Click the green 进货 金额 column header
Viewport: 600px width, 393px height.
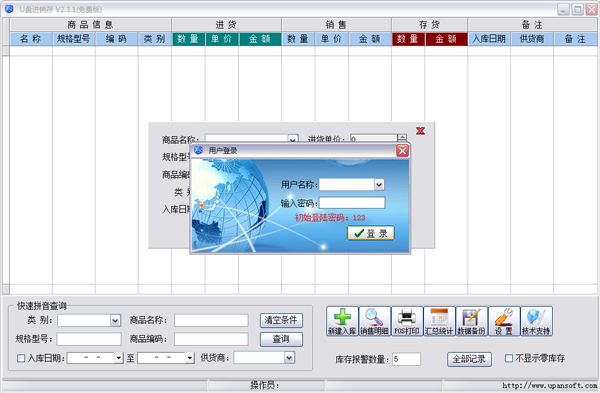click(260, 39)
